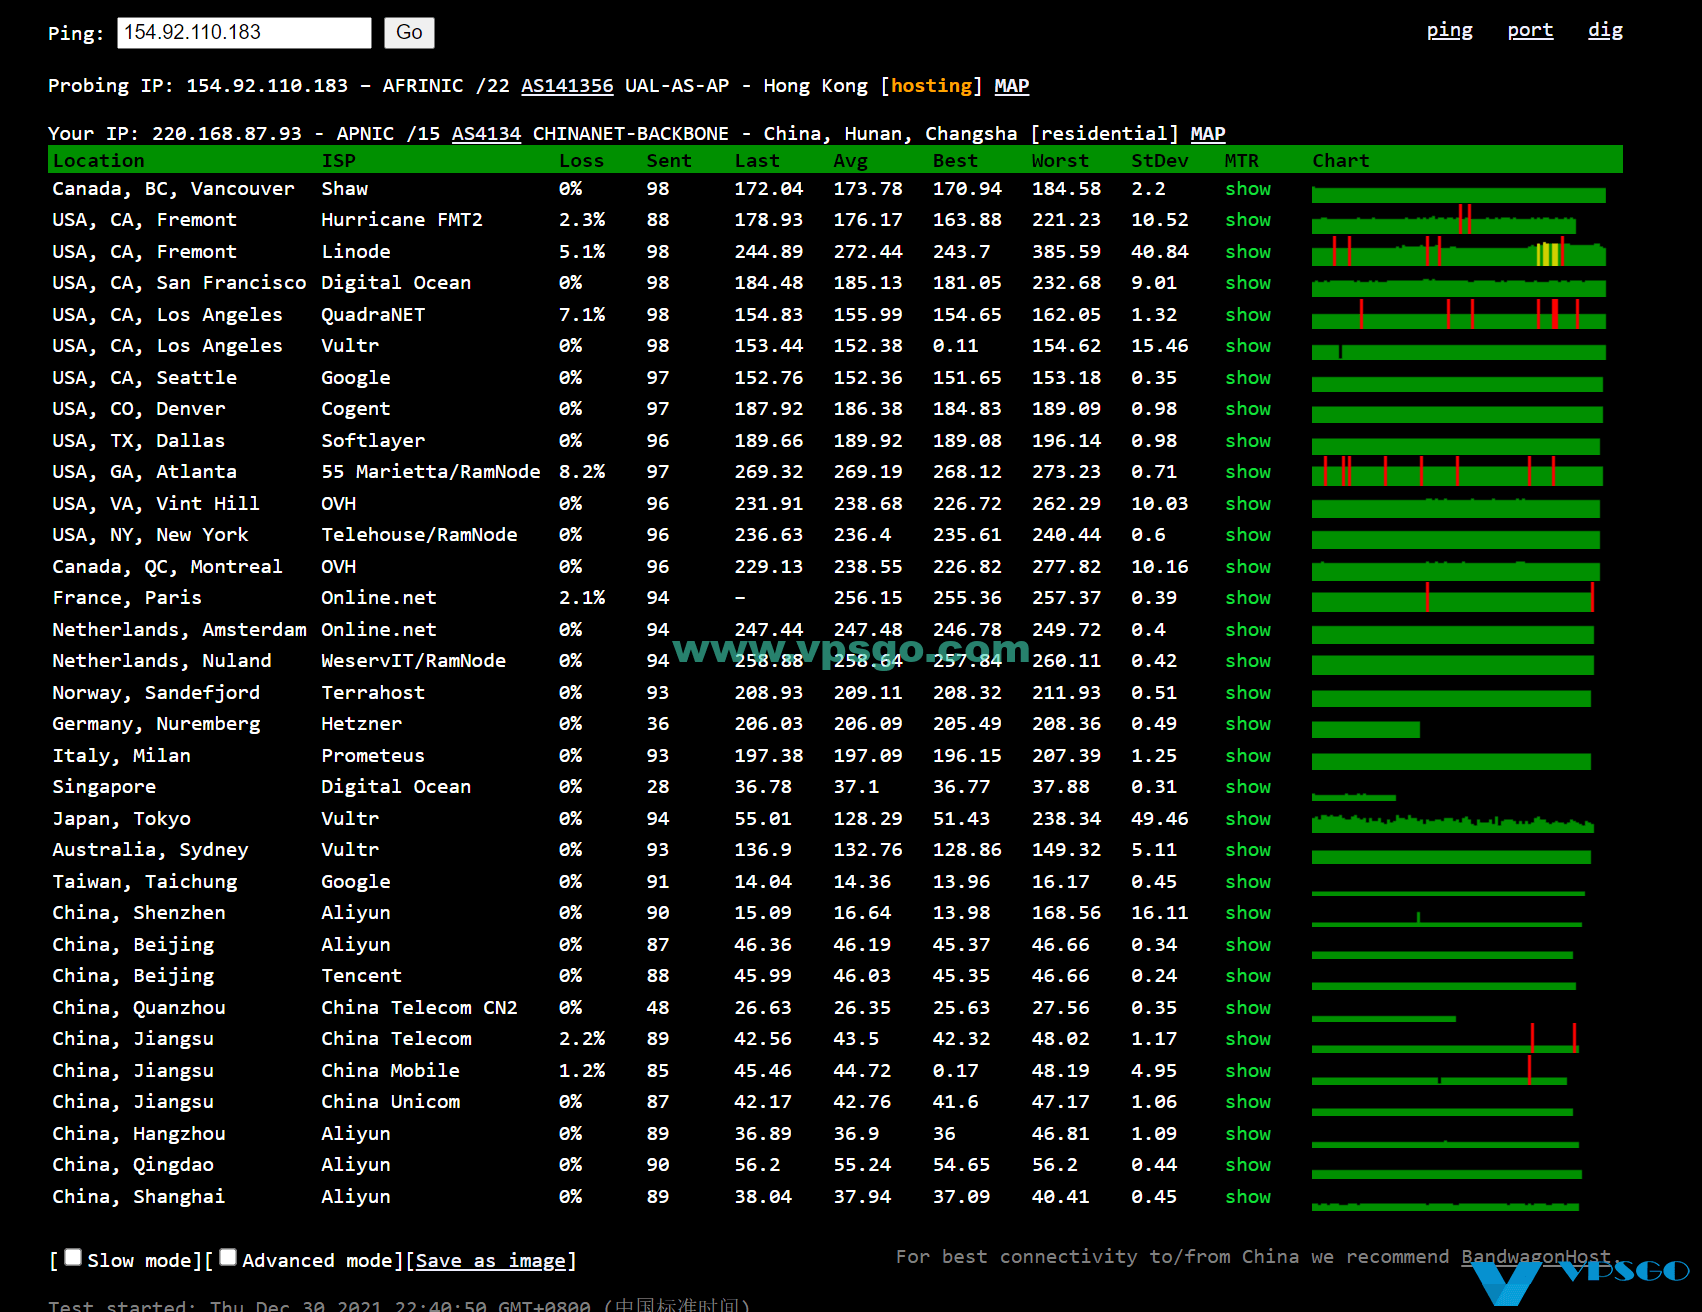Viewport: 1702px width, 1312px height.
Task: Show MTR for Japan Tokyo Vultr
Action: click(1248, 819)
